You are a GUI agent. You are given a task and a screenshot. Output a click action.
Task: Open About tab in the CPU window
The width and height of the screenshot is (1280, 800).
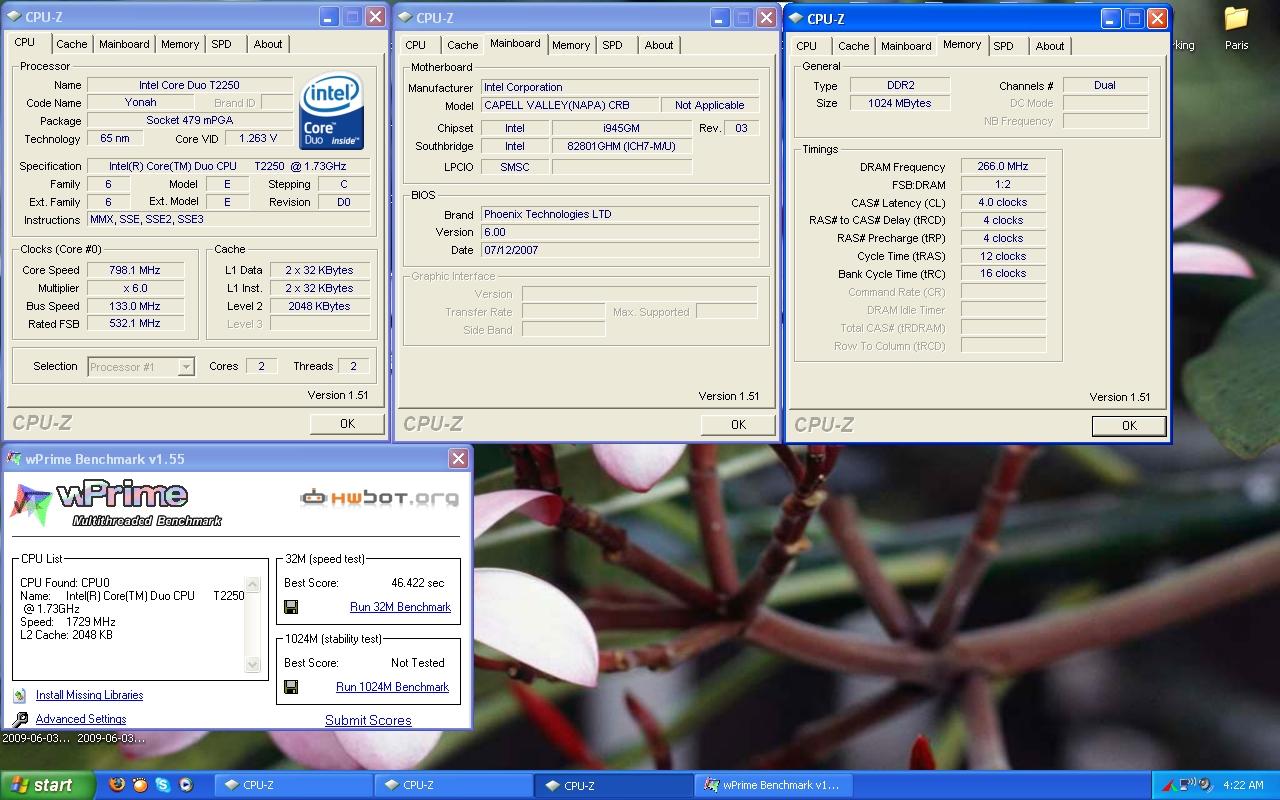tap(268, 44)
